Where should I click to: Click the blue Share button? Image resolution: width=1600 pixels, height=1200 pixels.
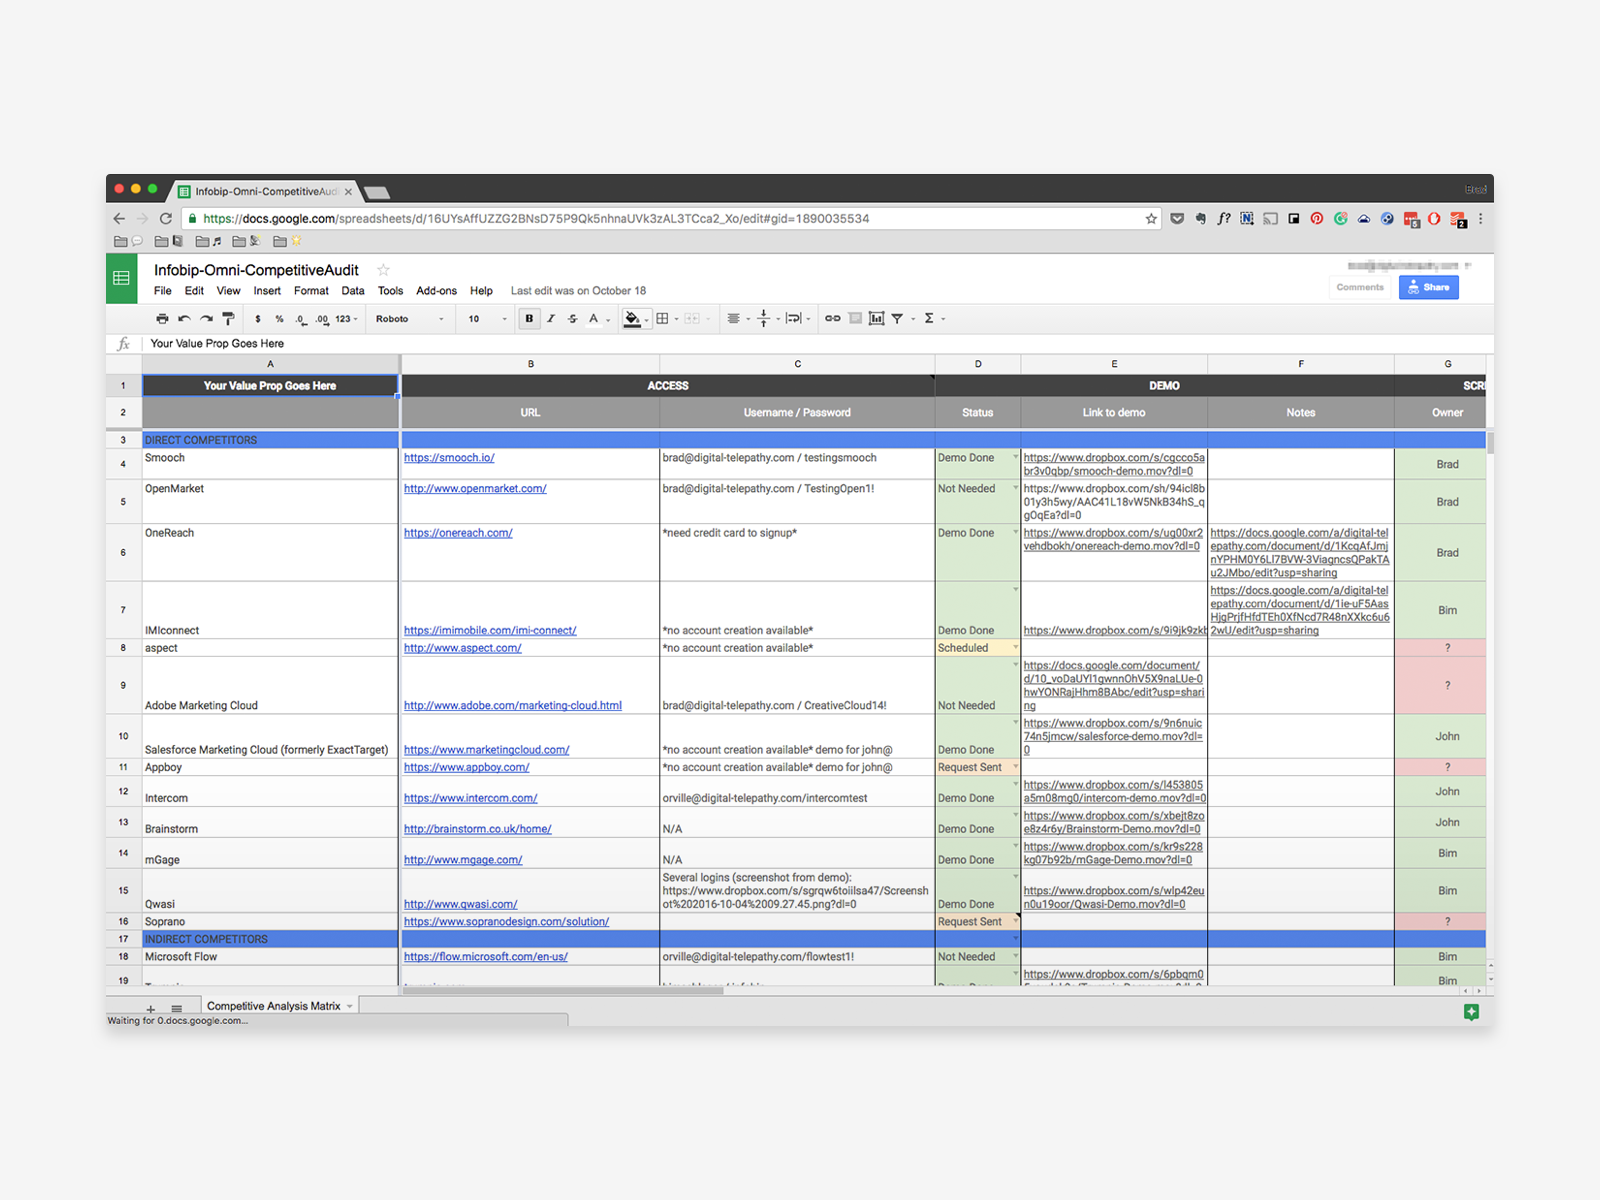point(1428,287)
